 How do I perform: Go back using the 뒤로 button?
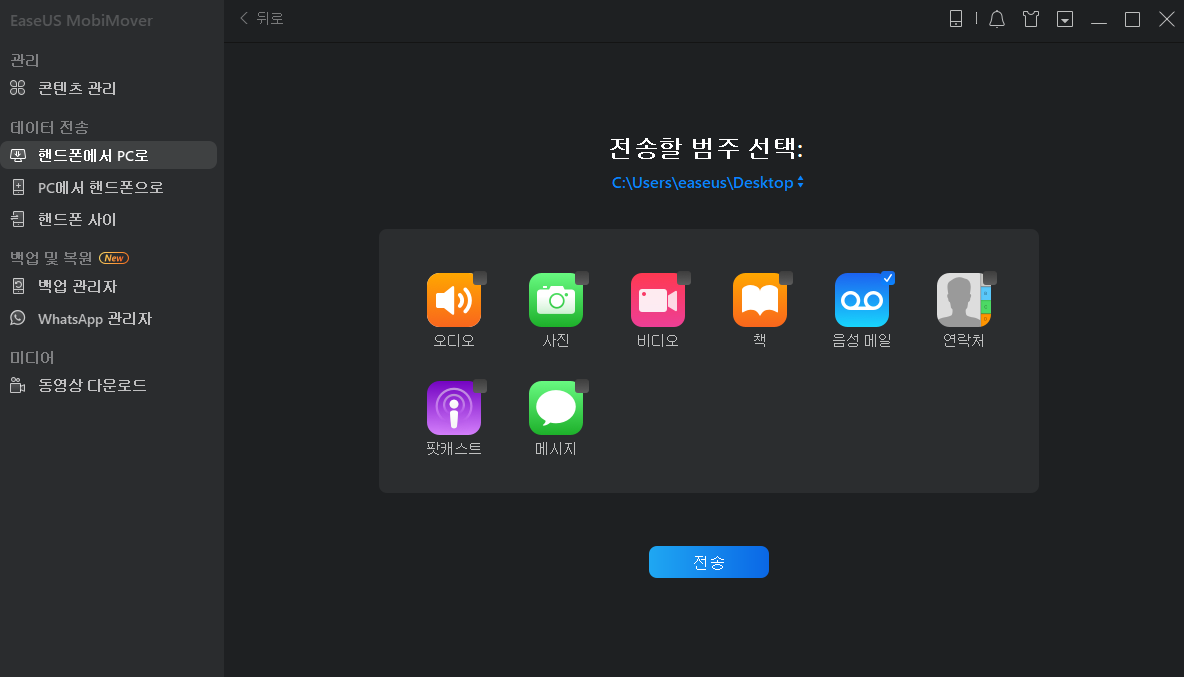pyautogui.click(x=260, y=19)
